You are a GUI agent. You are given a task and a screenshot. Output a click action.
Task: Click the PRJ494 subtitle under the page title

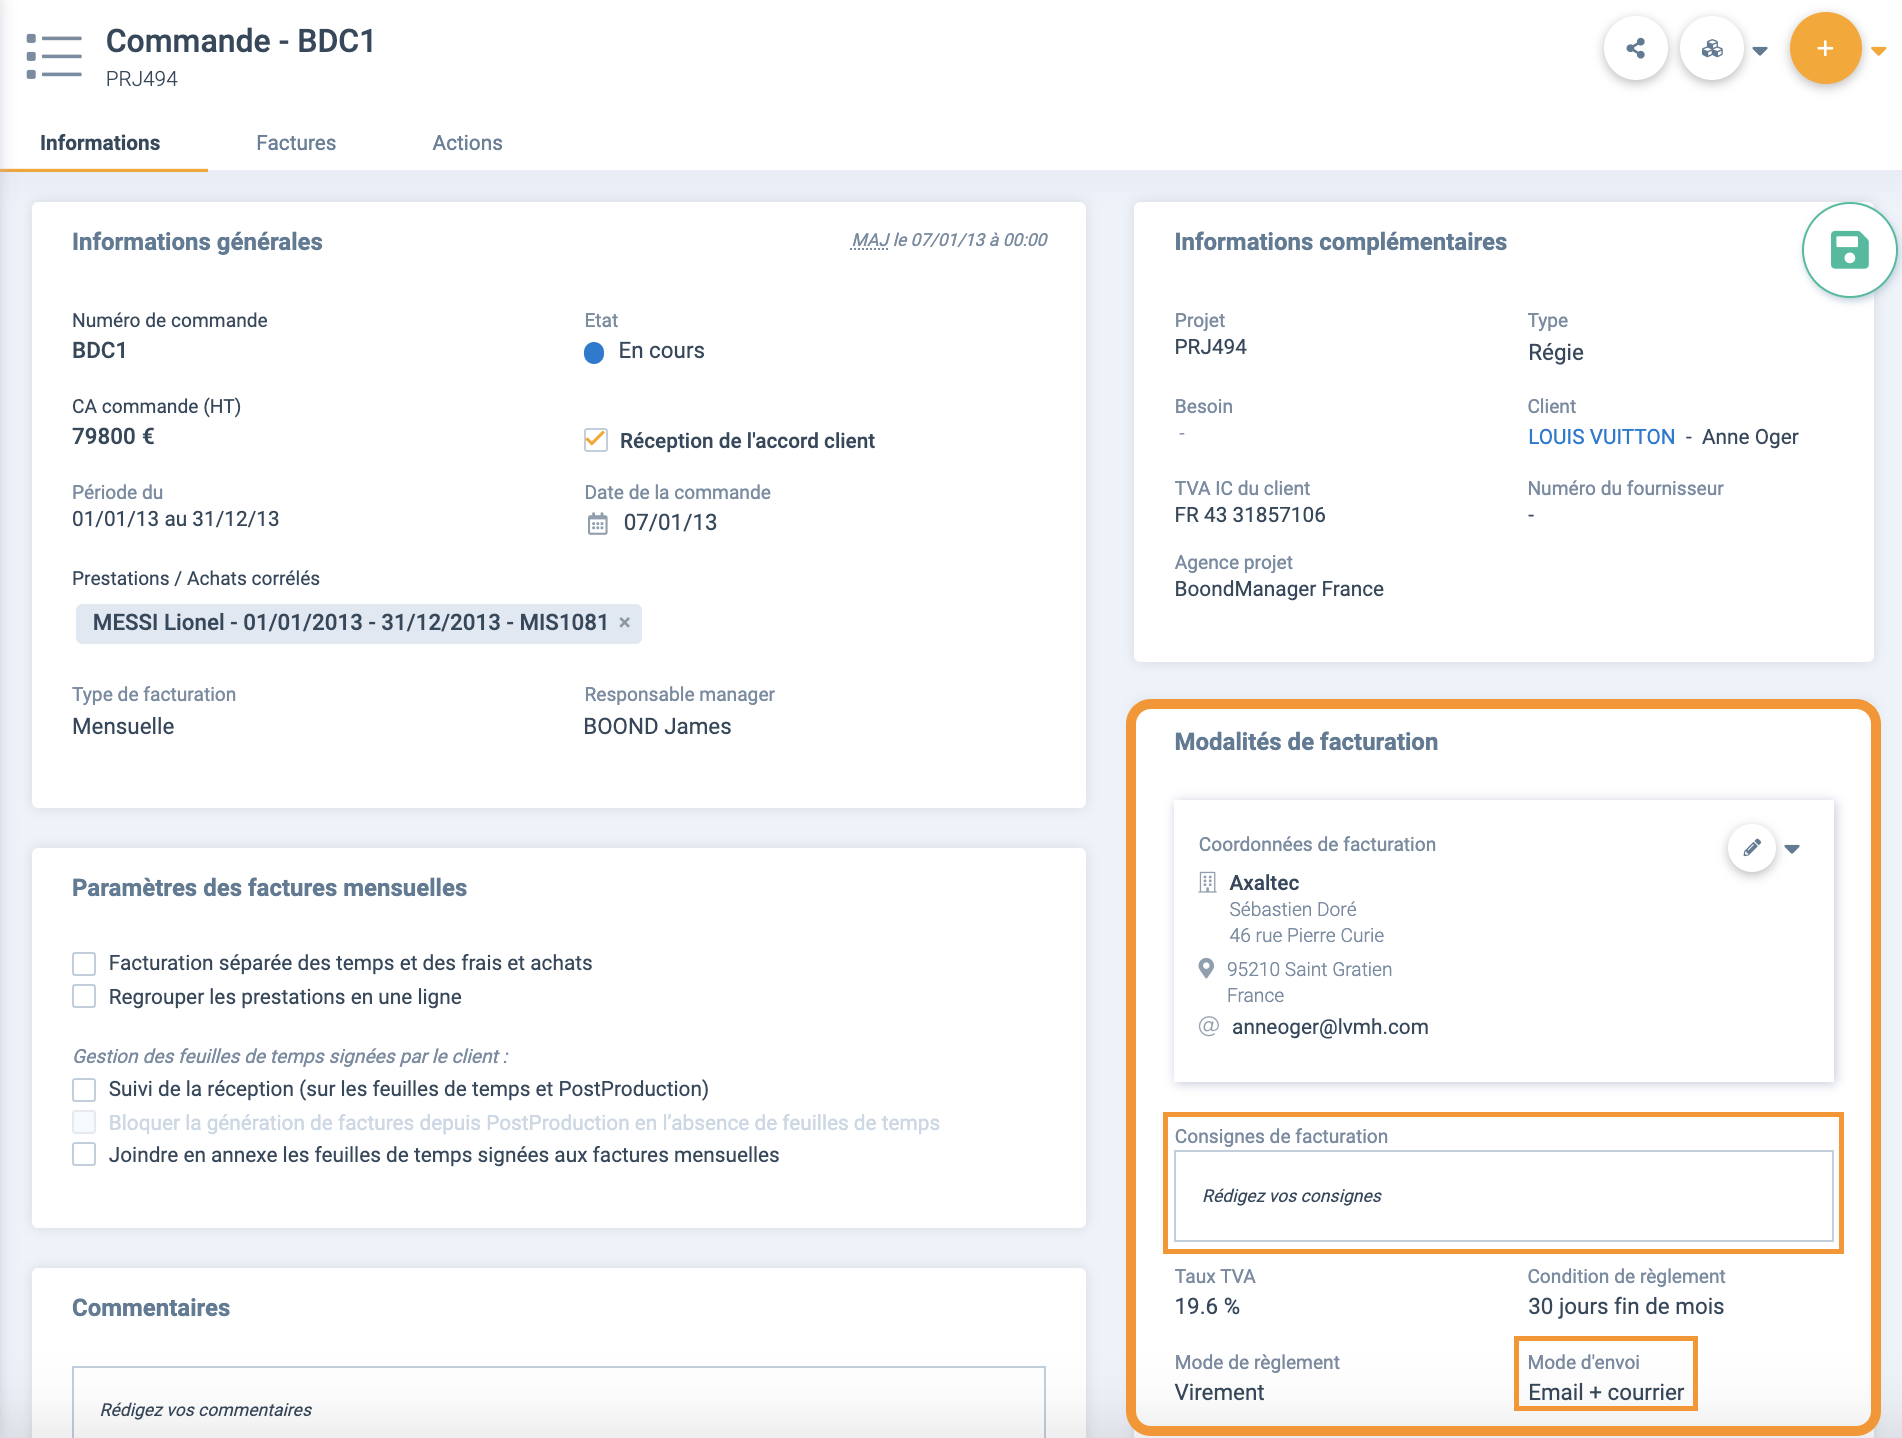tap(142, 79)
